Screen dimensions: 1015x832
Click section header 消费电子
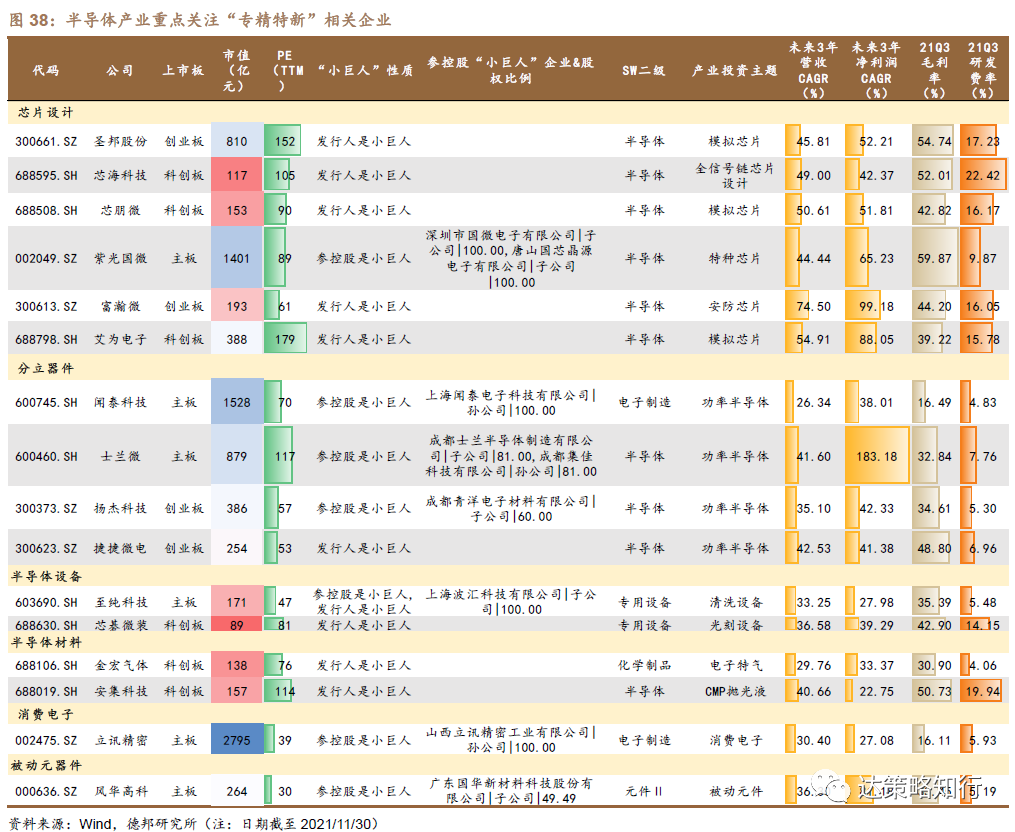tap(45, 714)
